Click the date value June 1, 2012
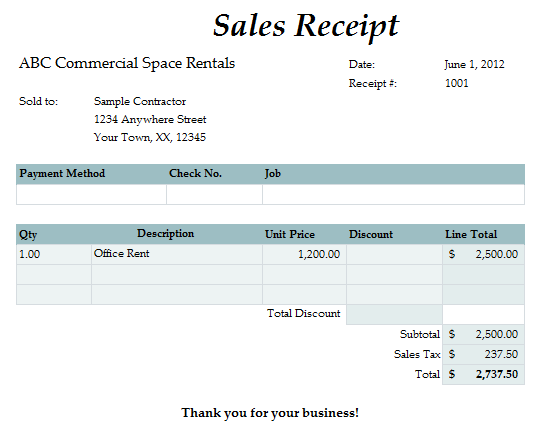The height and width of the screenshot is (428, 540). coord(474,64)
